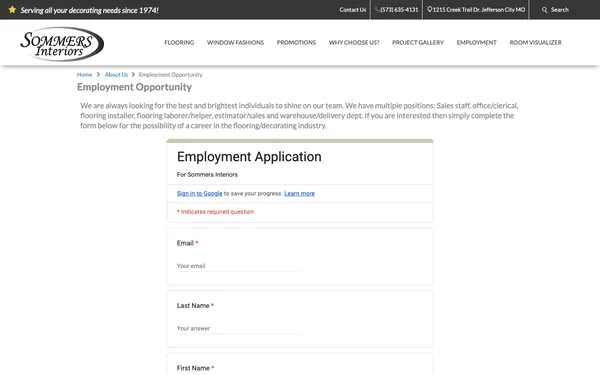Screen dimensions: 600x375
Task: Click the location pin icon beside the address
Action: point(429,10)
